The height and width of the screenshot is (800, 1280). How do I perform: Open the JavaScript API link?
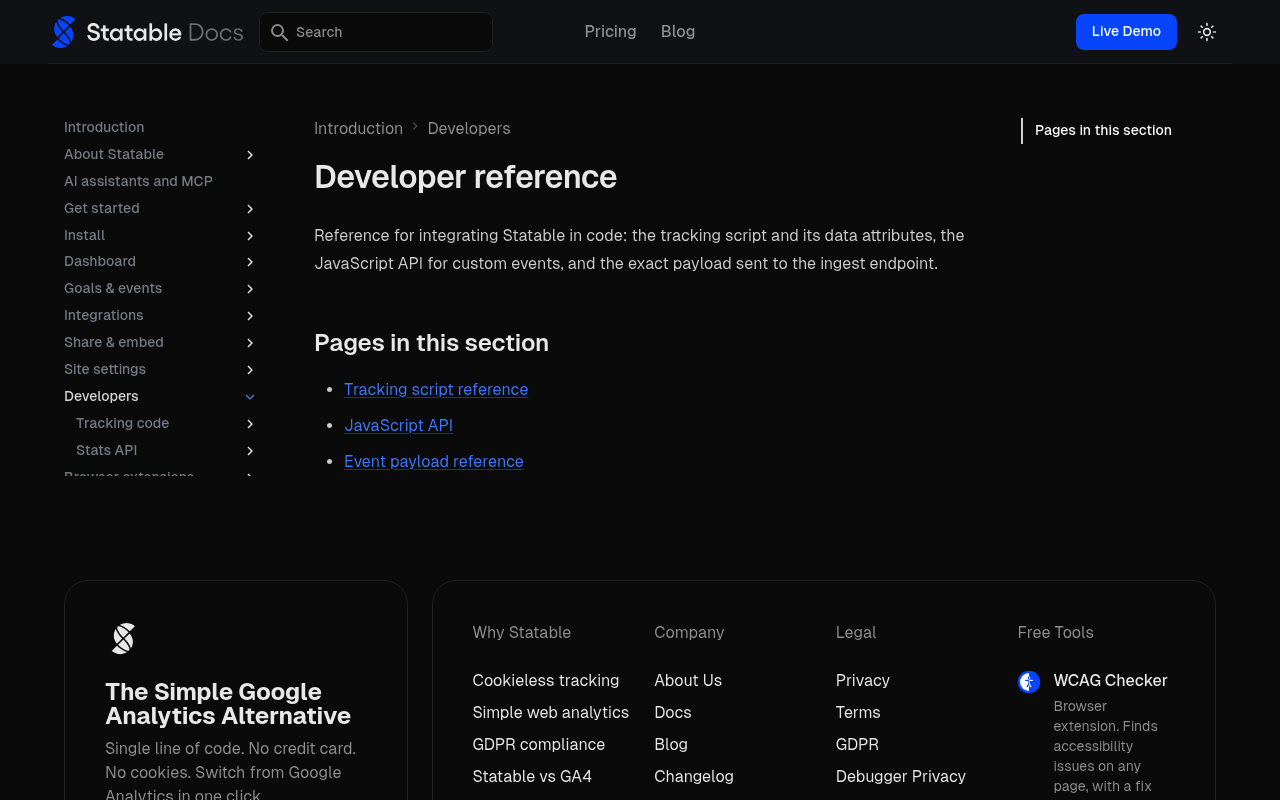pos(398,425)
